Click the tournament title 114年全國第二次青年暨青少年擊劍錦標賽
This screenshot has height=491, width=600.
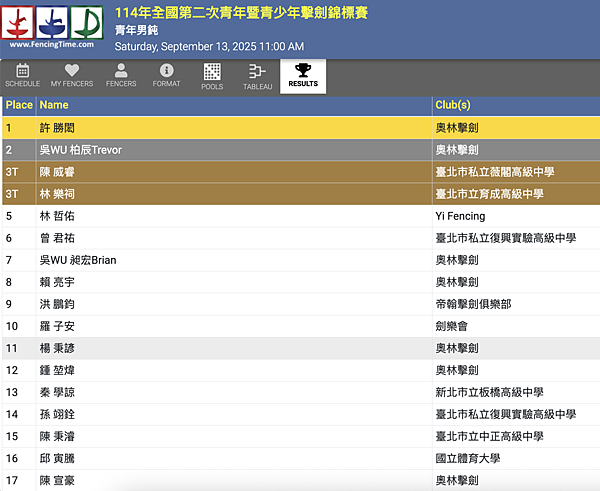point(241,13)
